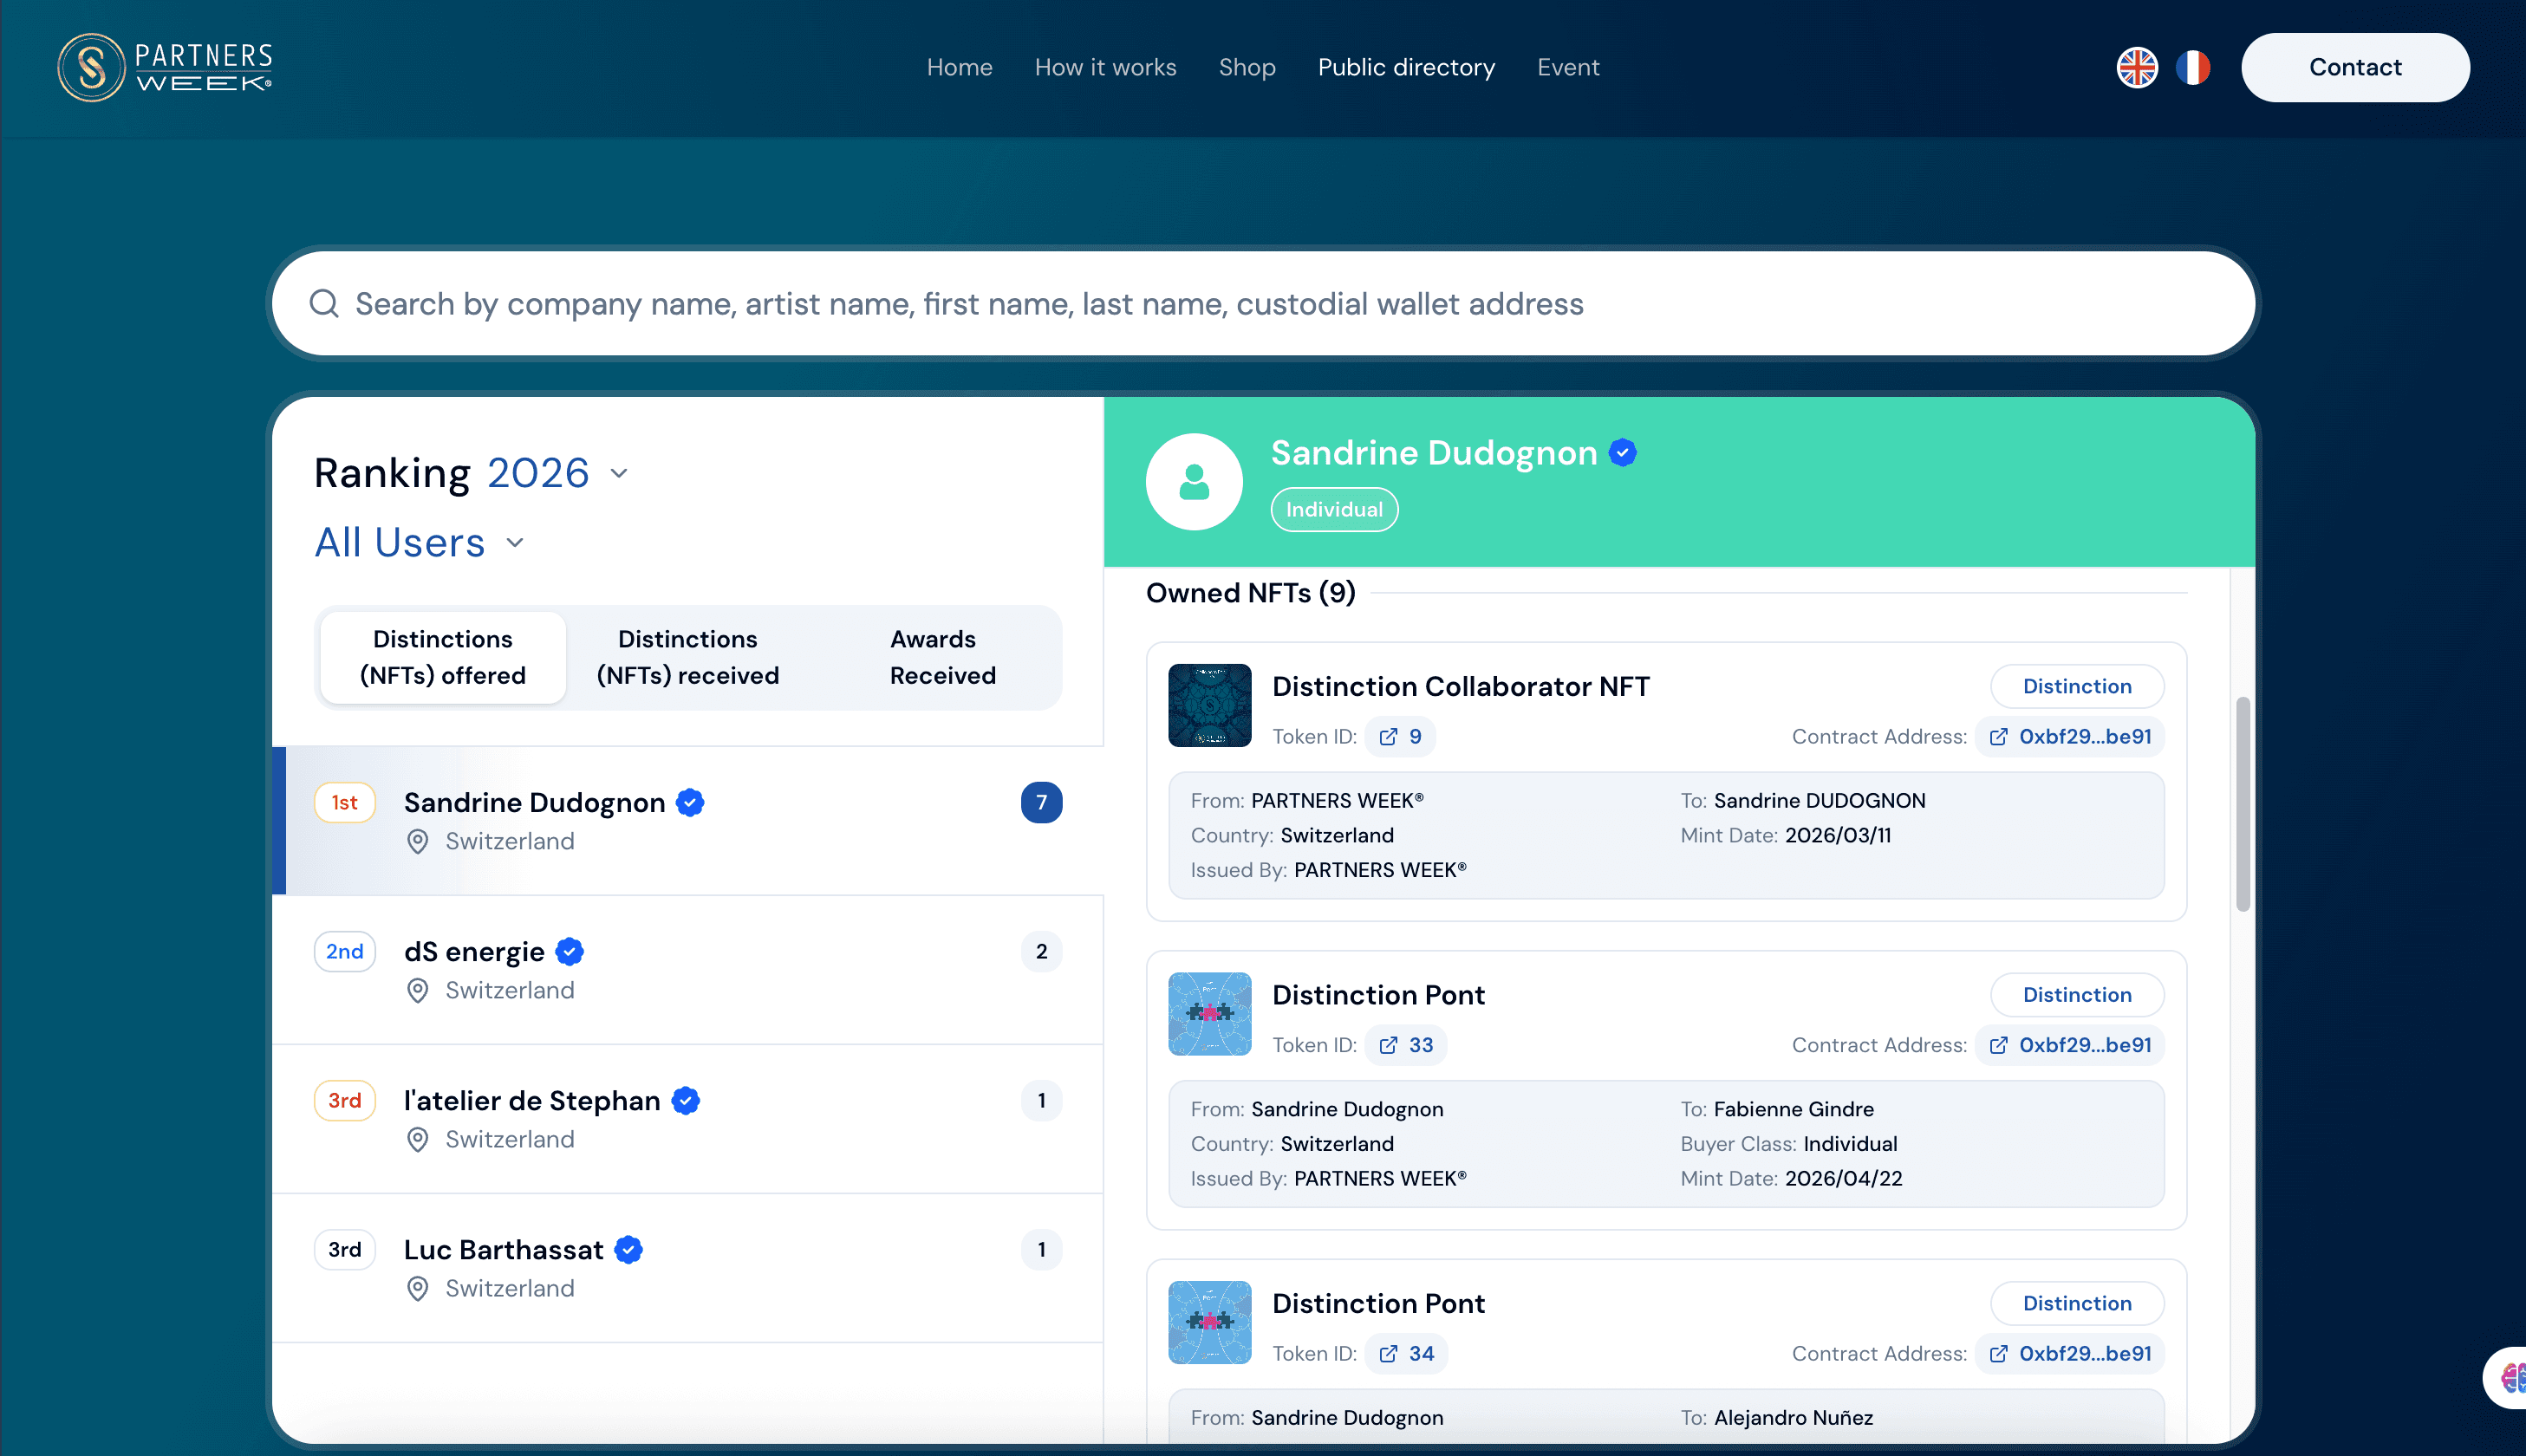Click Sandrine Dudognon profile avatar

pos(1193,482)
